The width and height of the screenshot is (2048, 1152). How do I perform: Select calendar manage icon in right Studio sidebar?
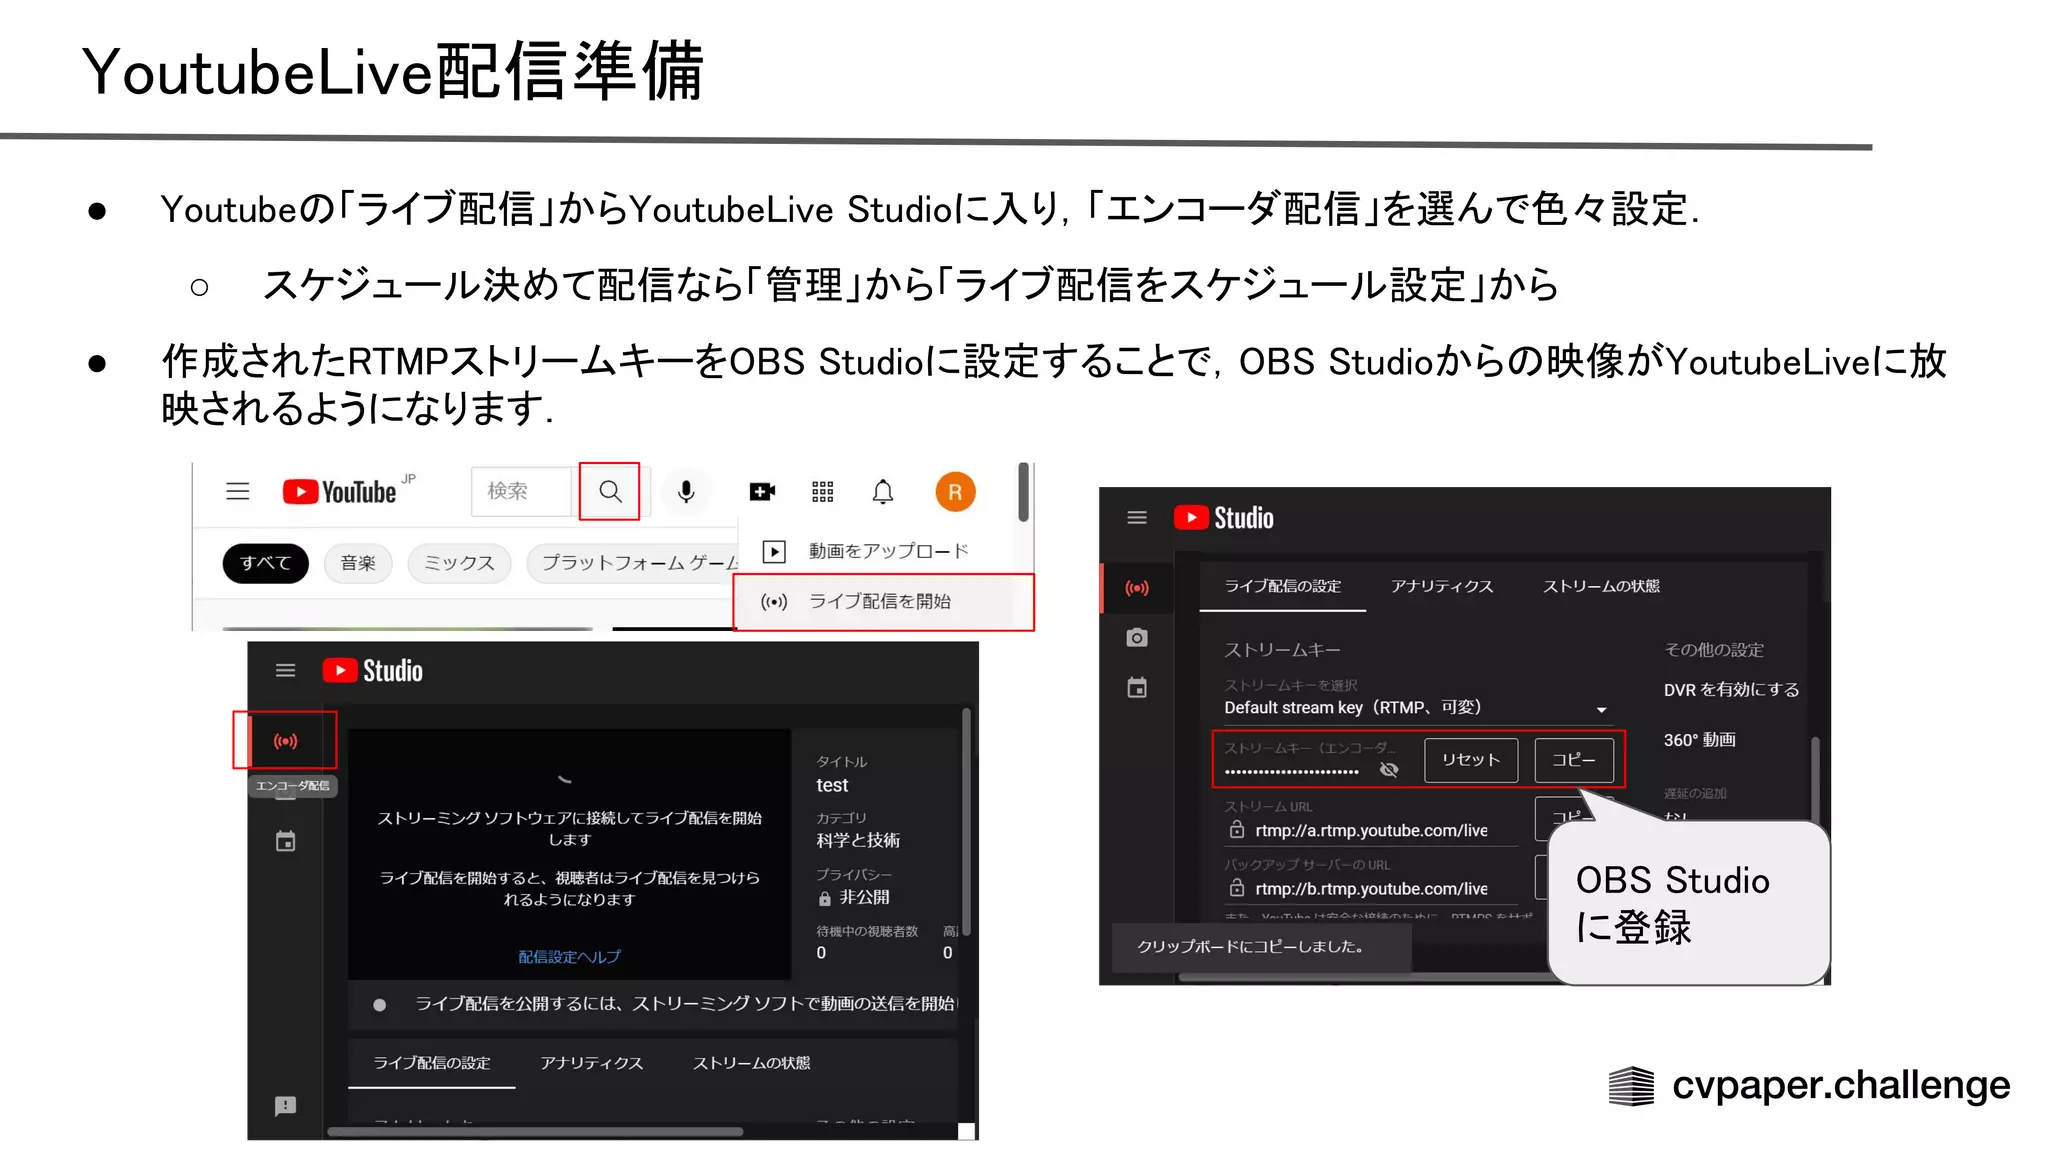(x=1137, y=688)
